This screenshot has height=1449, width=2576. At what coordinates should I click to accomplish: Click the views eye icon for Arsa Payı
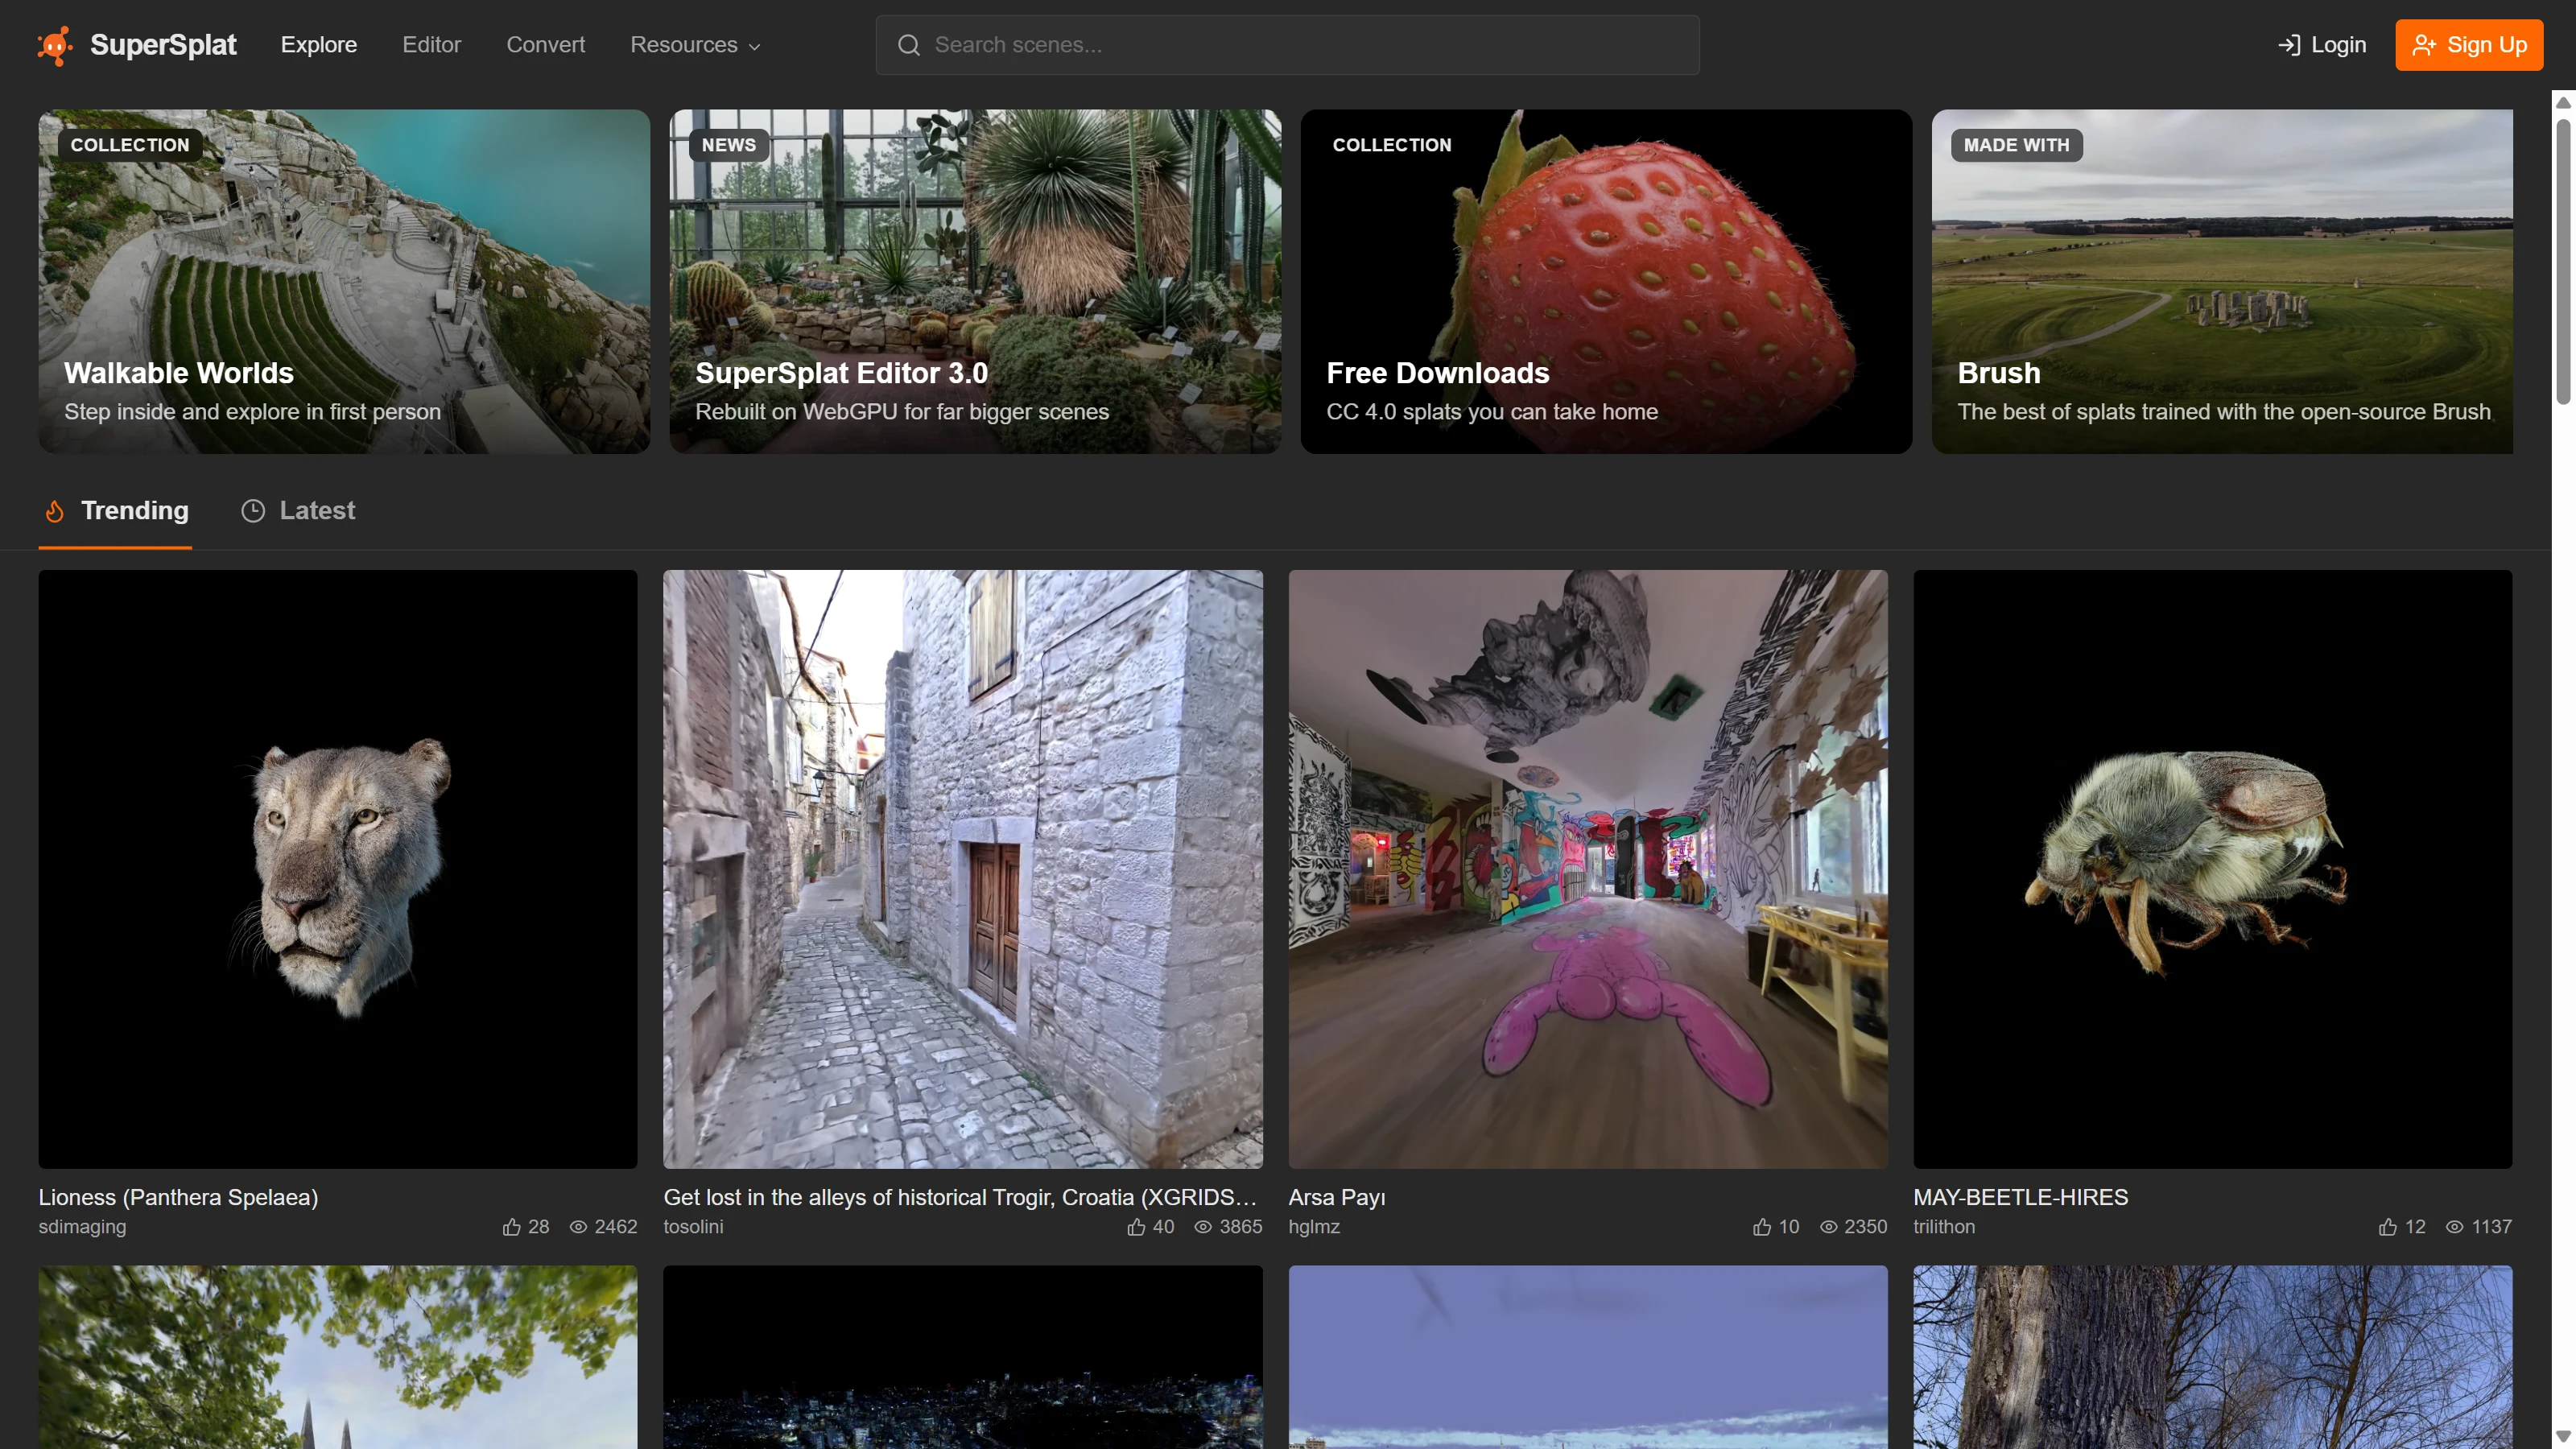click(x=1829, y=1227)
